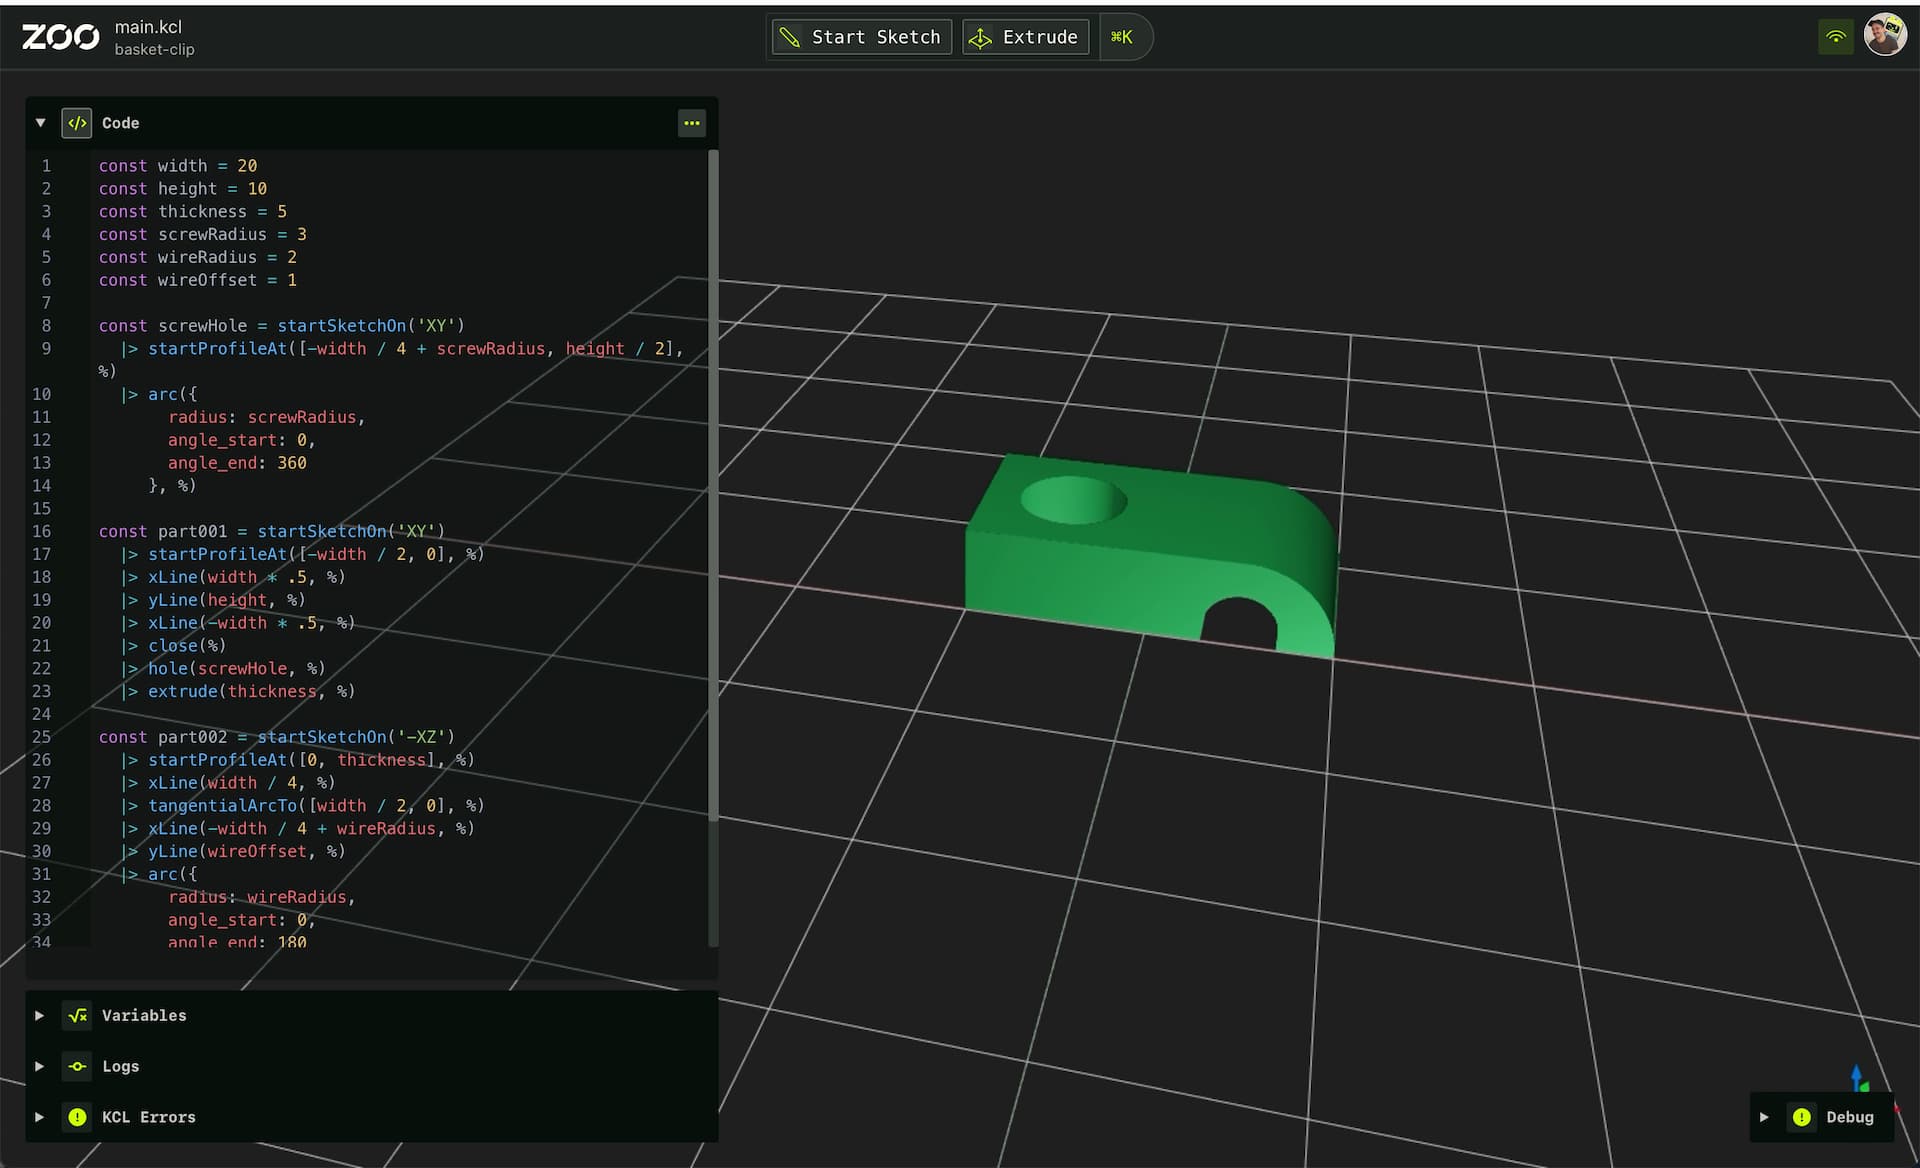The height and width of the screenshot is (1168, 1920).
Task: Click the network health toggle in top bar
Action: (1837, 34)
